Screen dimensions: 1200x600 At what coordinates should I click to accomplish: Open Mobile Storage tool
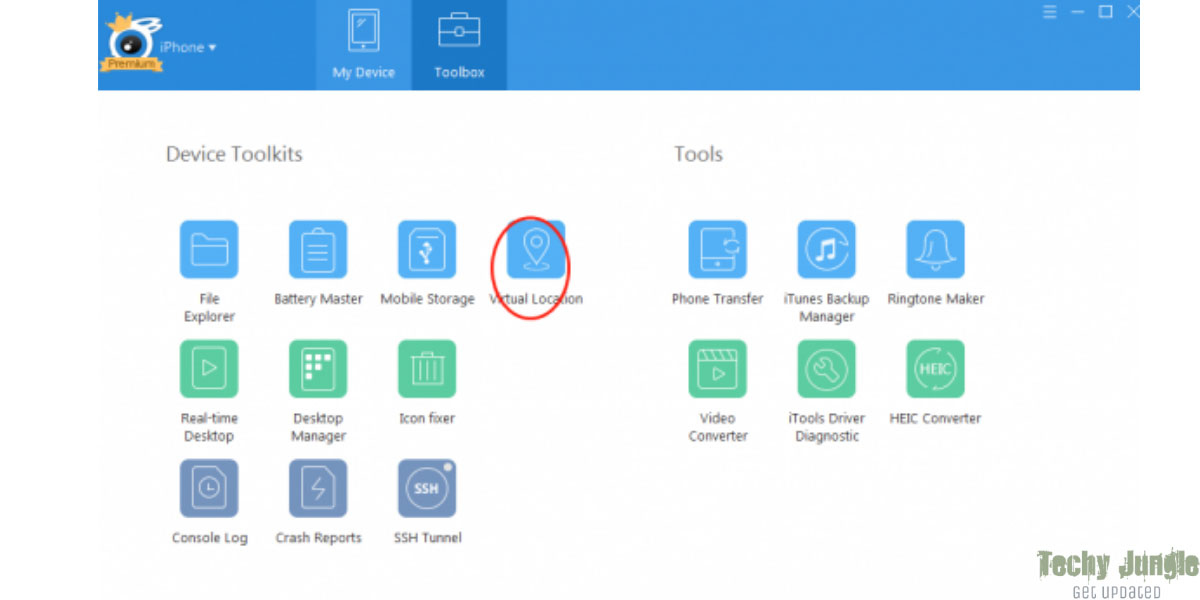[427, 249]
